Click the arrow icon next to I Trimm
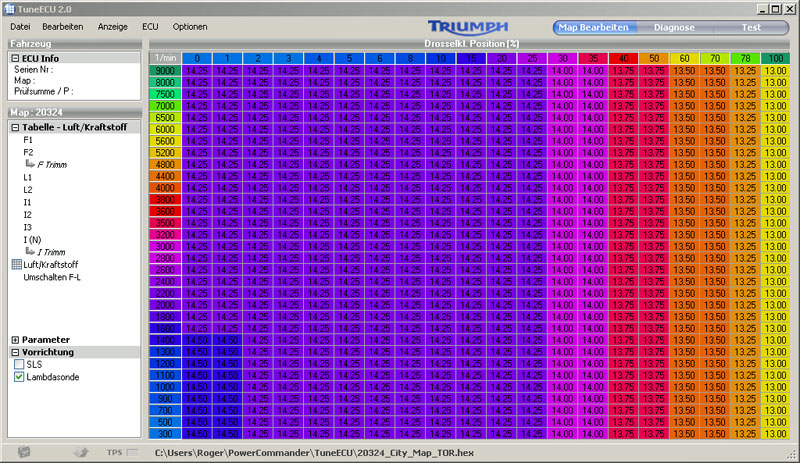The image size is (800, 463). click(x=30, y=251)
